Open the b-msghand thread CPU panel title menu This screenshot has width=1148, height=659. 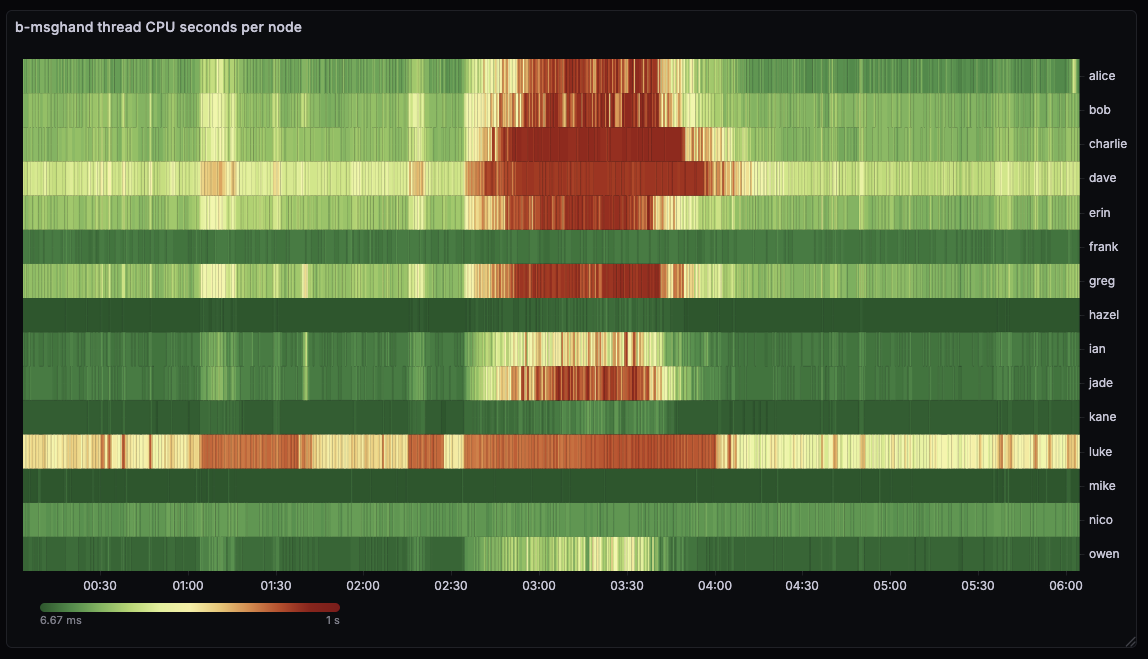pos(158,28)
